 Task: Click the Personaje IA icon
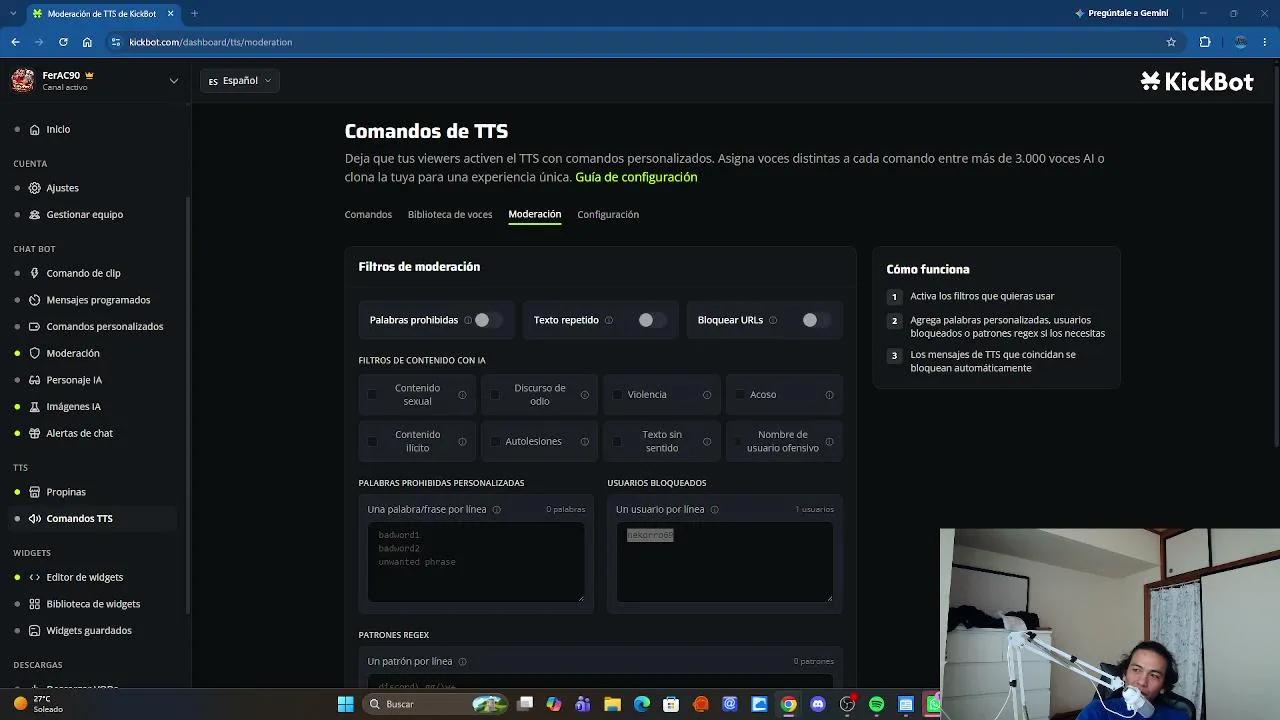(x=35, y=380)
